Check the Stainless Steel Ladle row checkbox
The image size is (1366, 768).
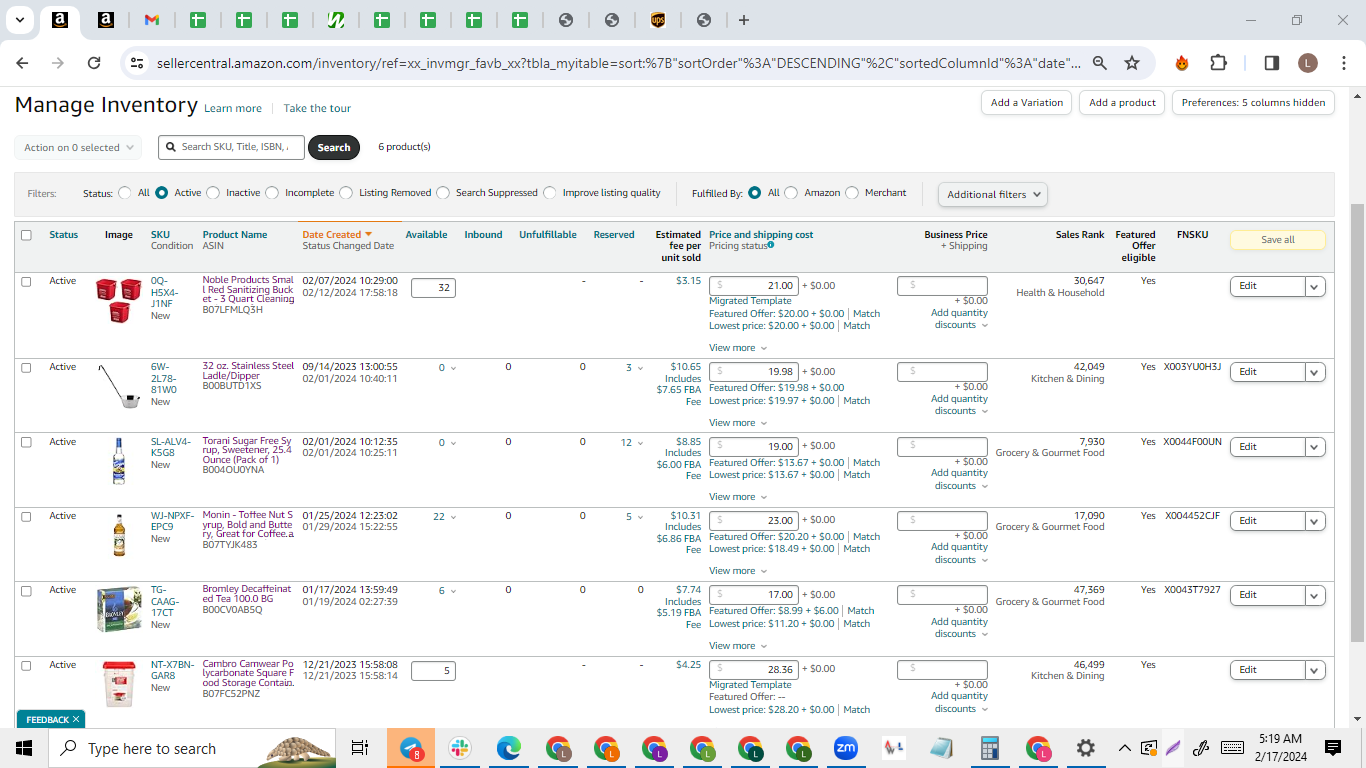(x=26, y=367)
